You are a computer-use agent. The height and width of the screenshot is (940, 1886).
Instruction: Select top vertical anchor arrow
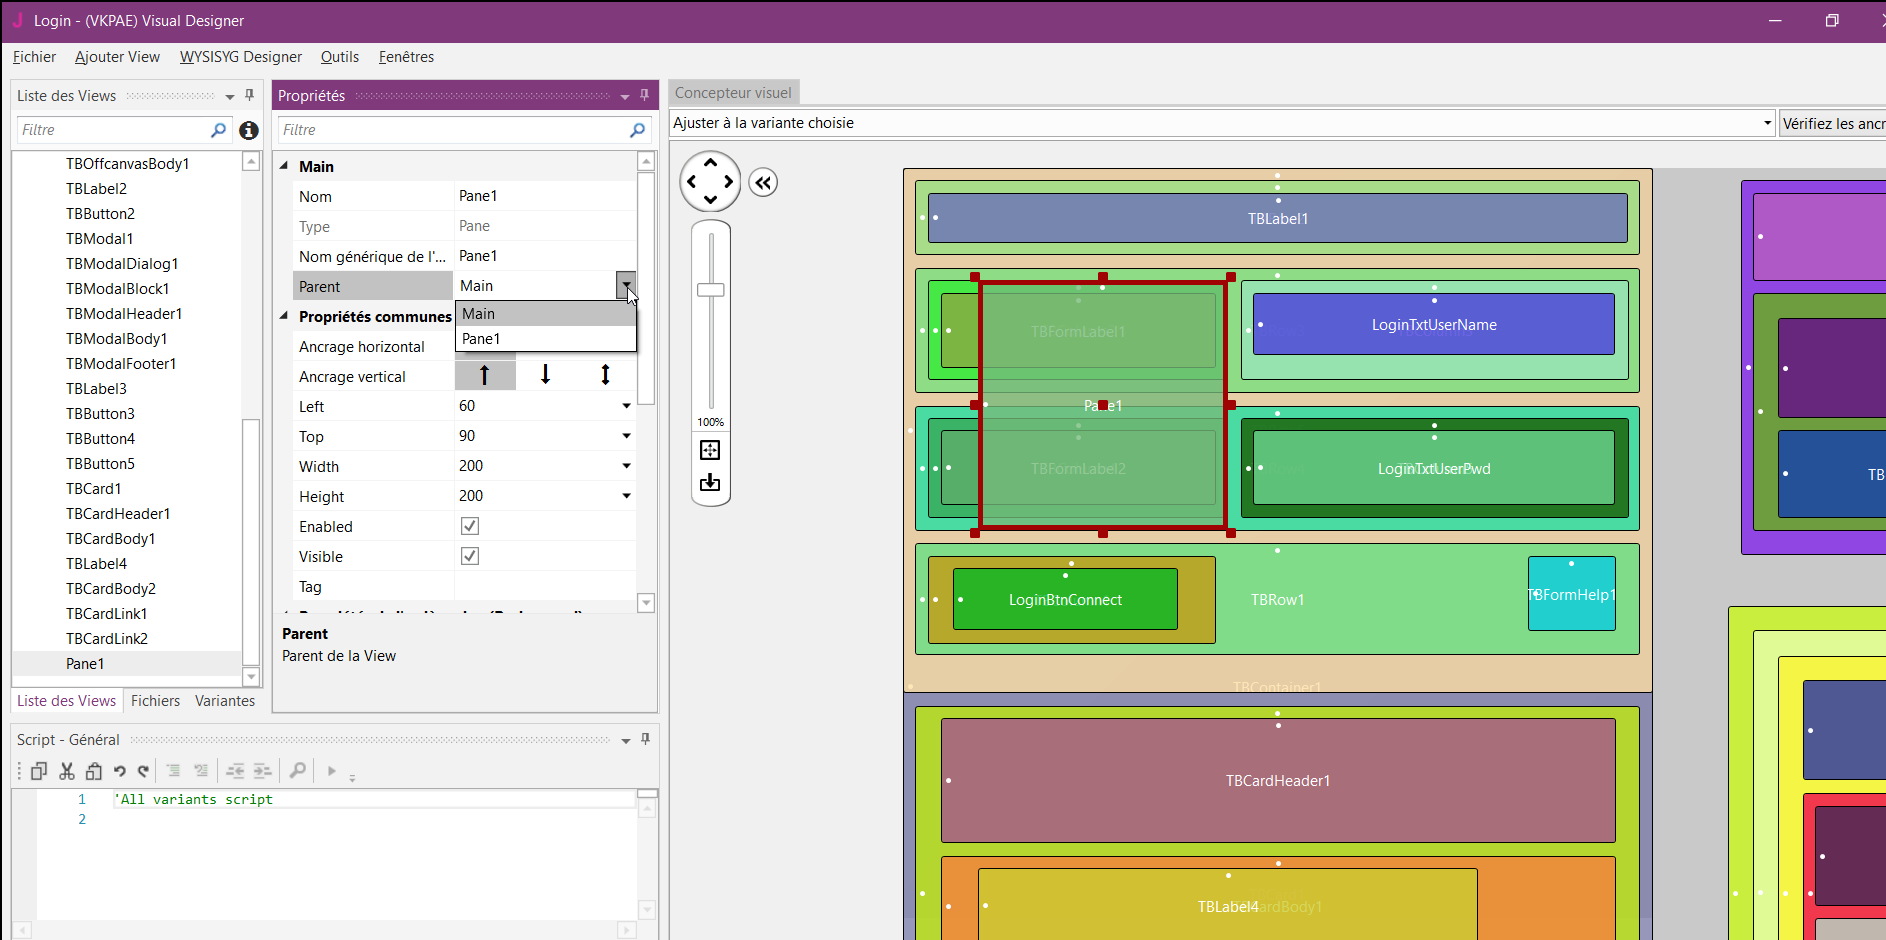[x=485, y=375]
